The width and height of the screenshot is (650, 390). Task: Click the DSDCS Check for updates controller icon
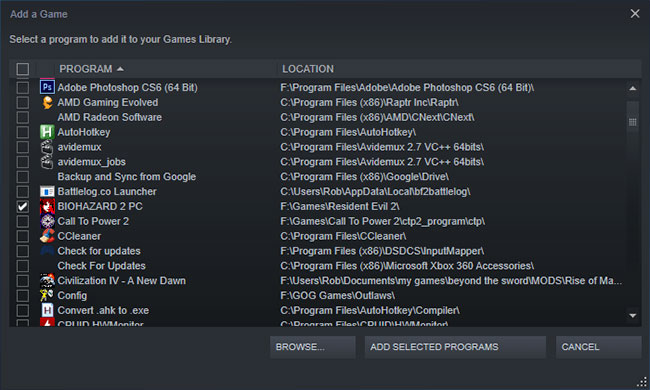(47, 251)
